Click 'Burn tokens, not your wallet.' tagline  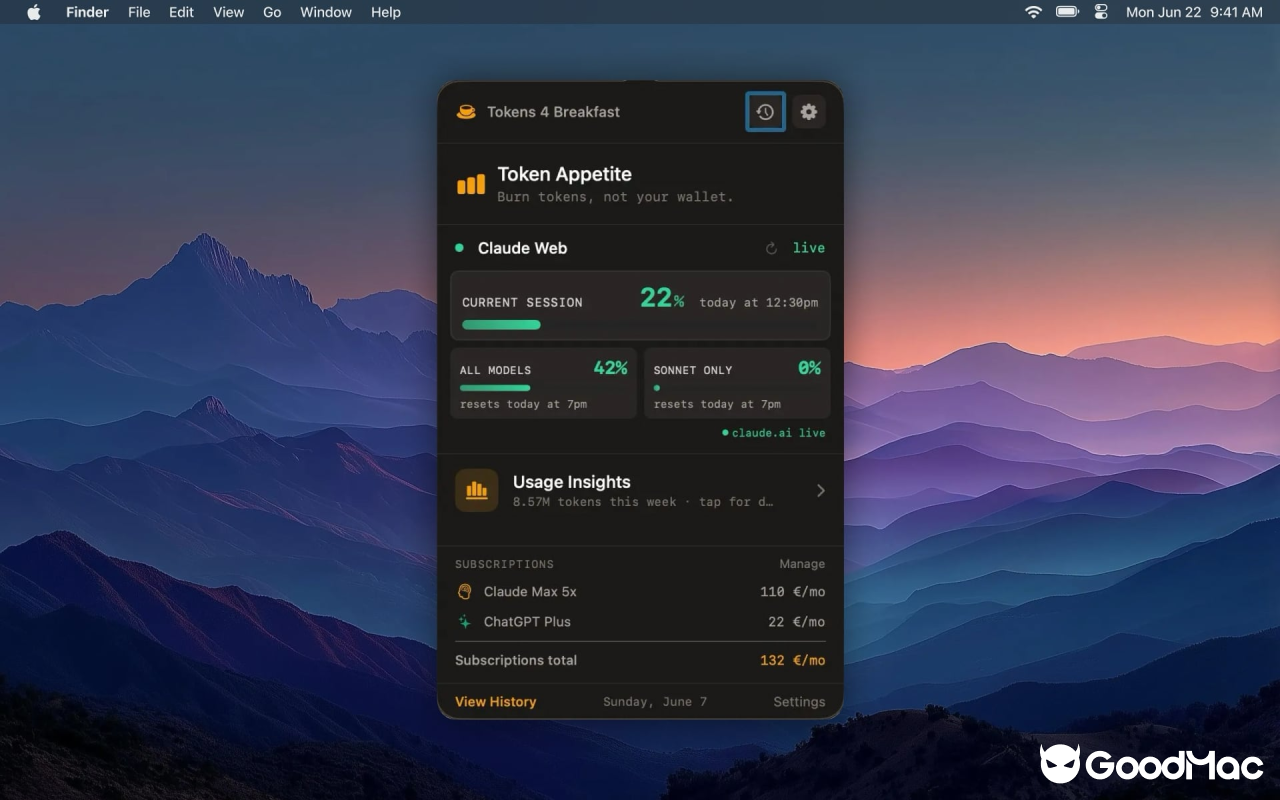(x=615, y=197)
